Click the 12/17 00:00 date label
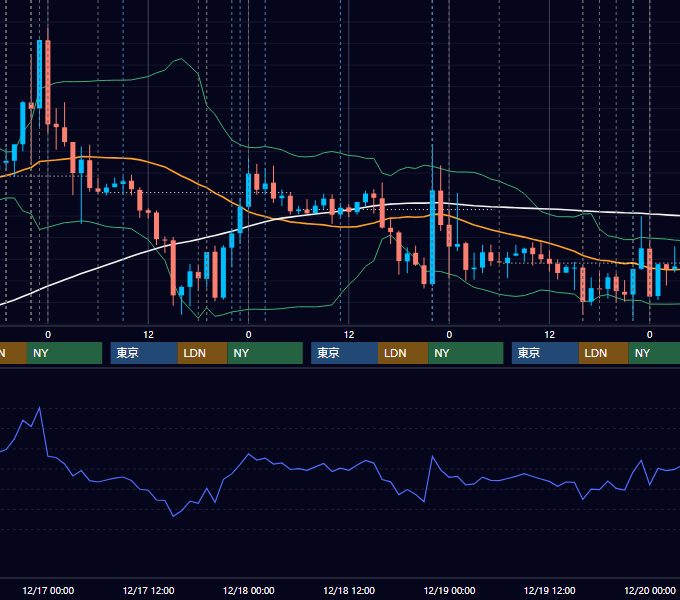Viewport: 680px width, 600px height. 48,590
